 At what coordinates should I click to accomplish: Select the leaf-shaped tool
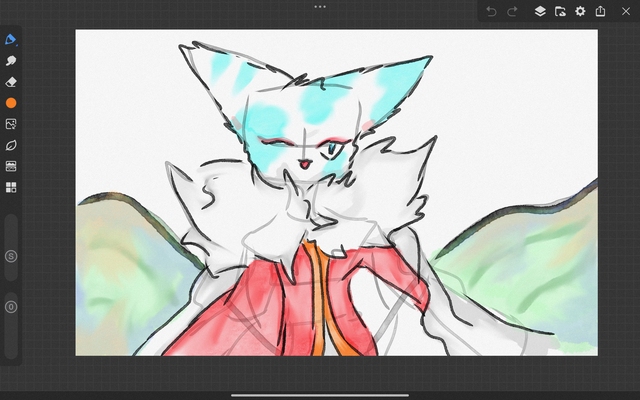pos(11,145)
